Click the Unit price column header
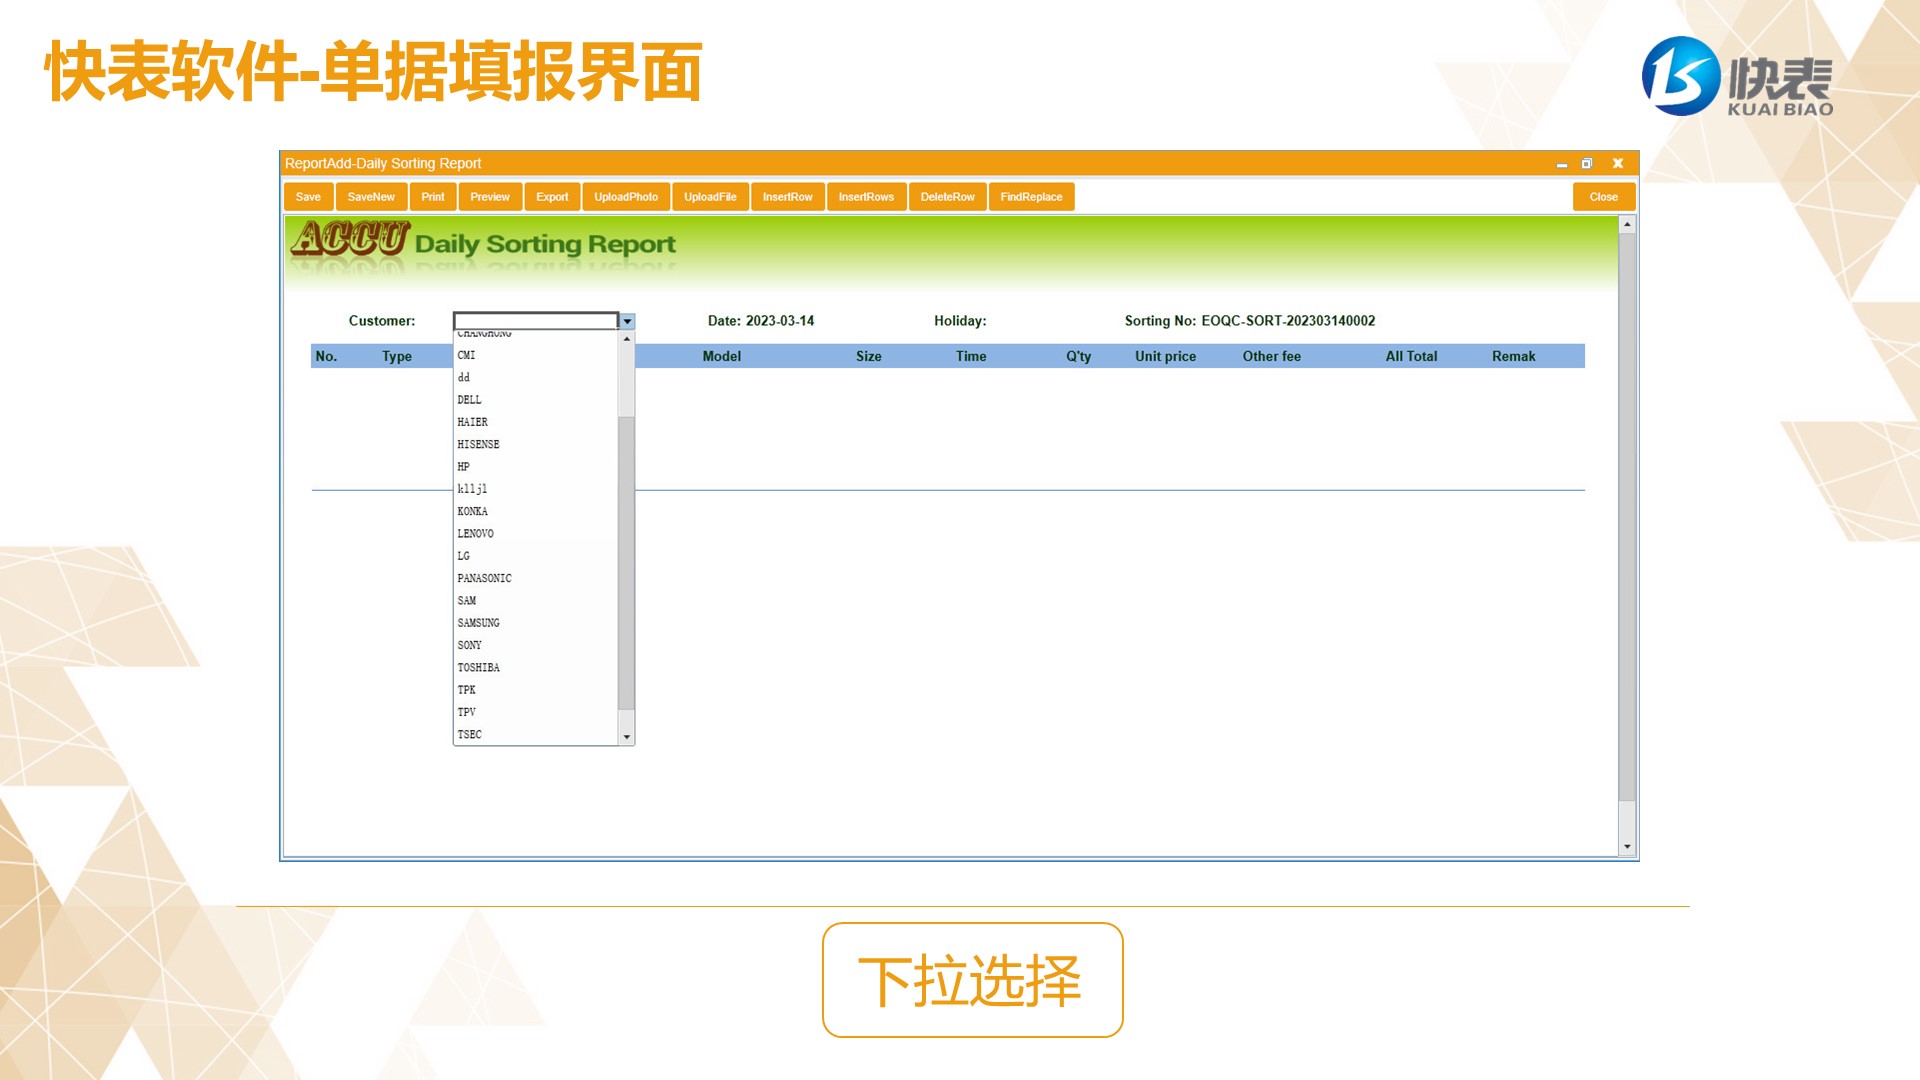This screenshot has width=1920, height=1080. click(1165, 356)
